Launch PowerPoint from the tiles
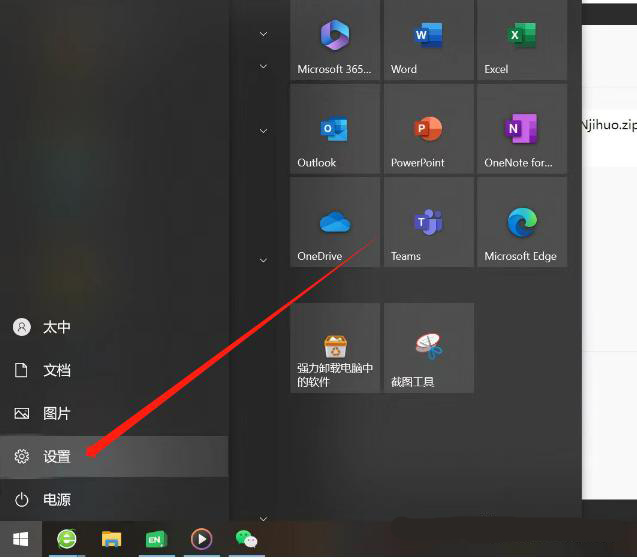The image size is (637, 559). pos(429,129)
